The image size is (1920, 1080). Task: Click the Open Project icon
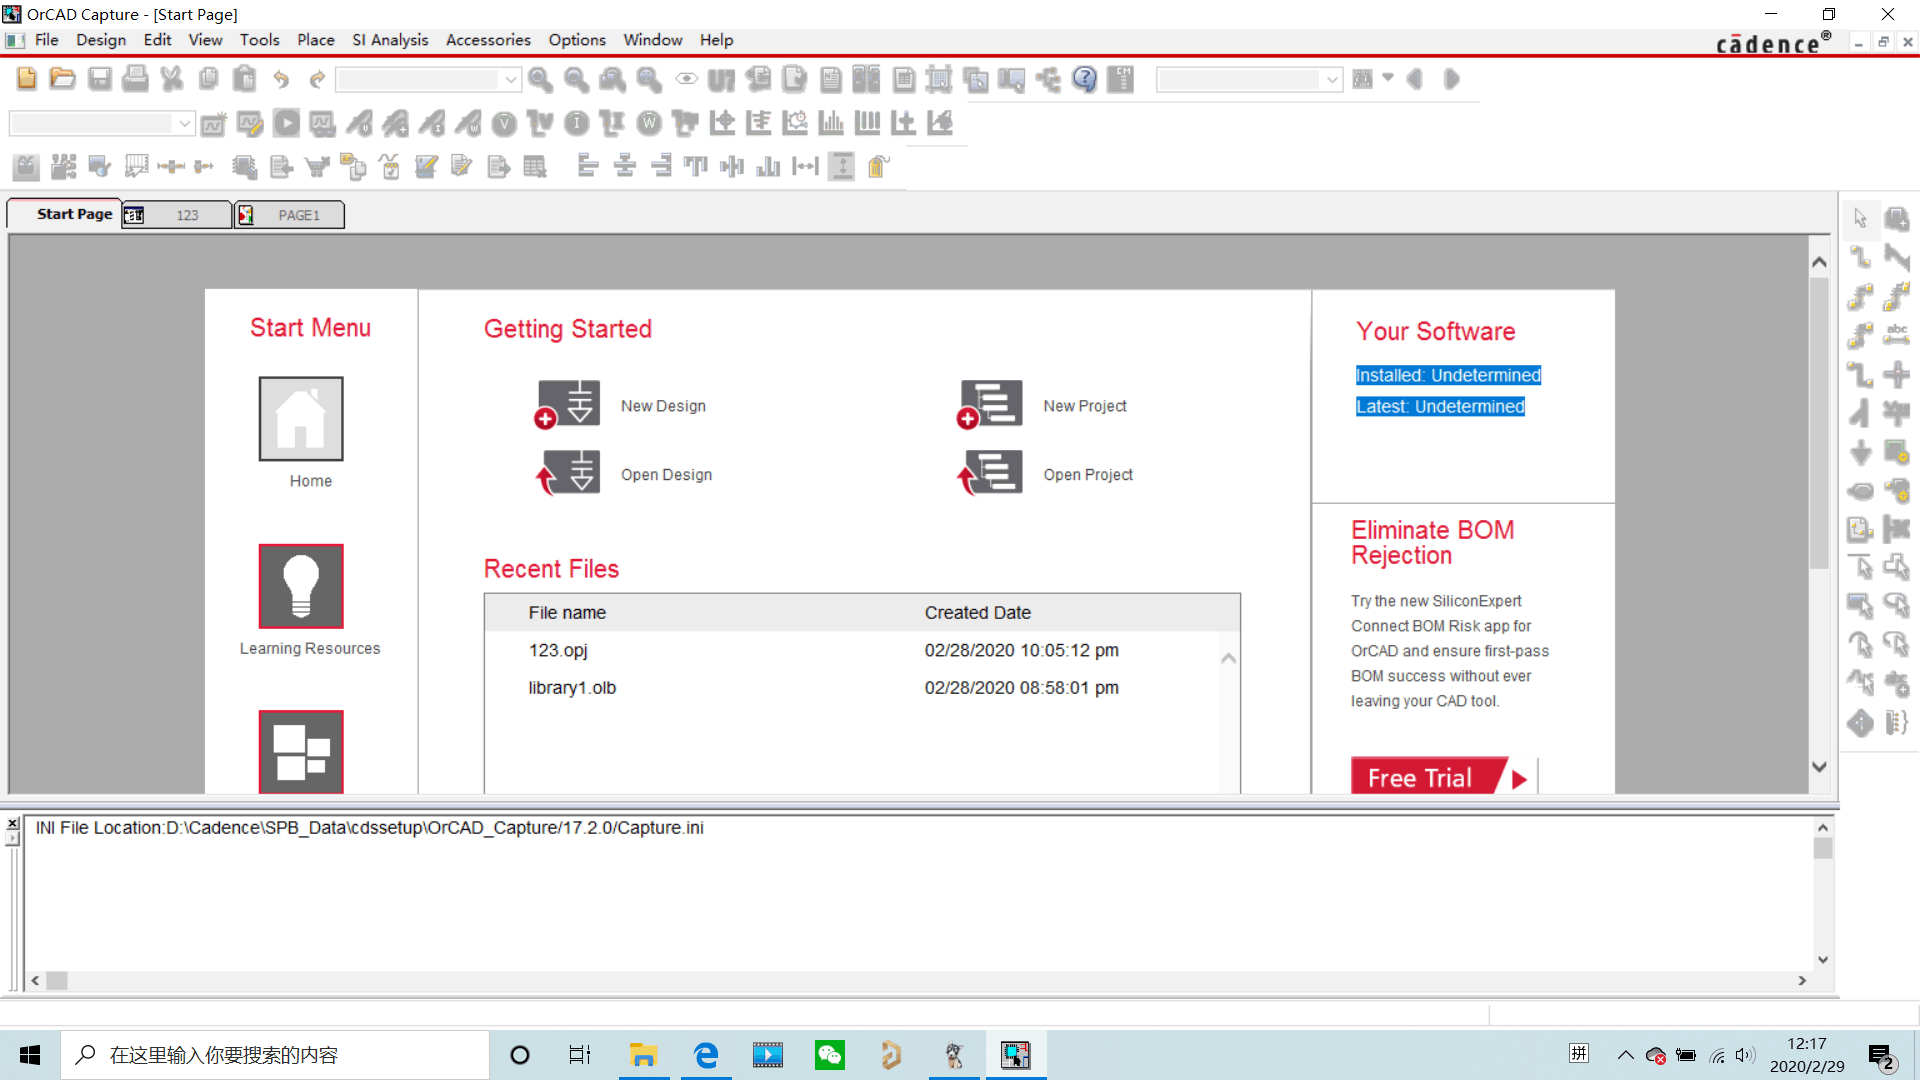tap(990, 473)
